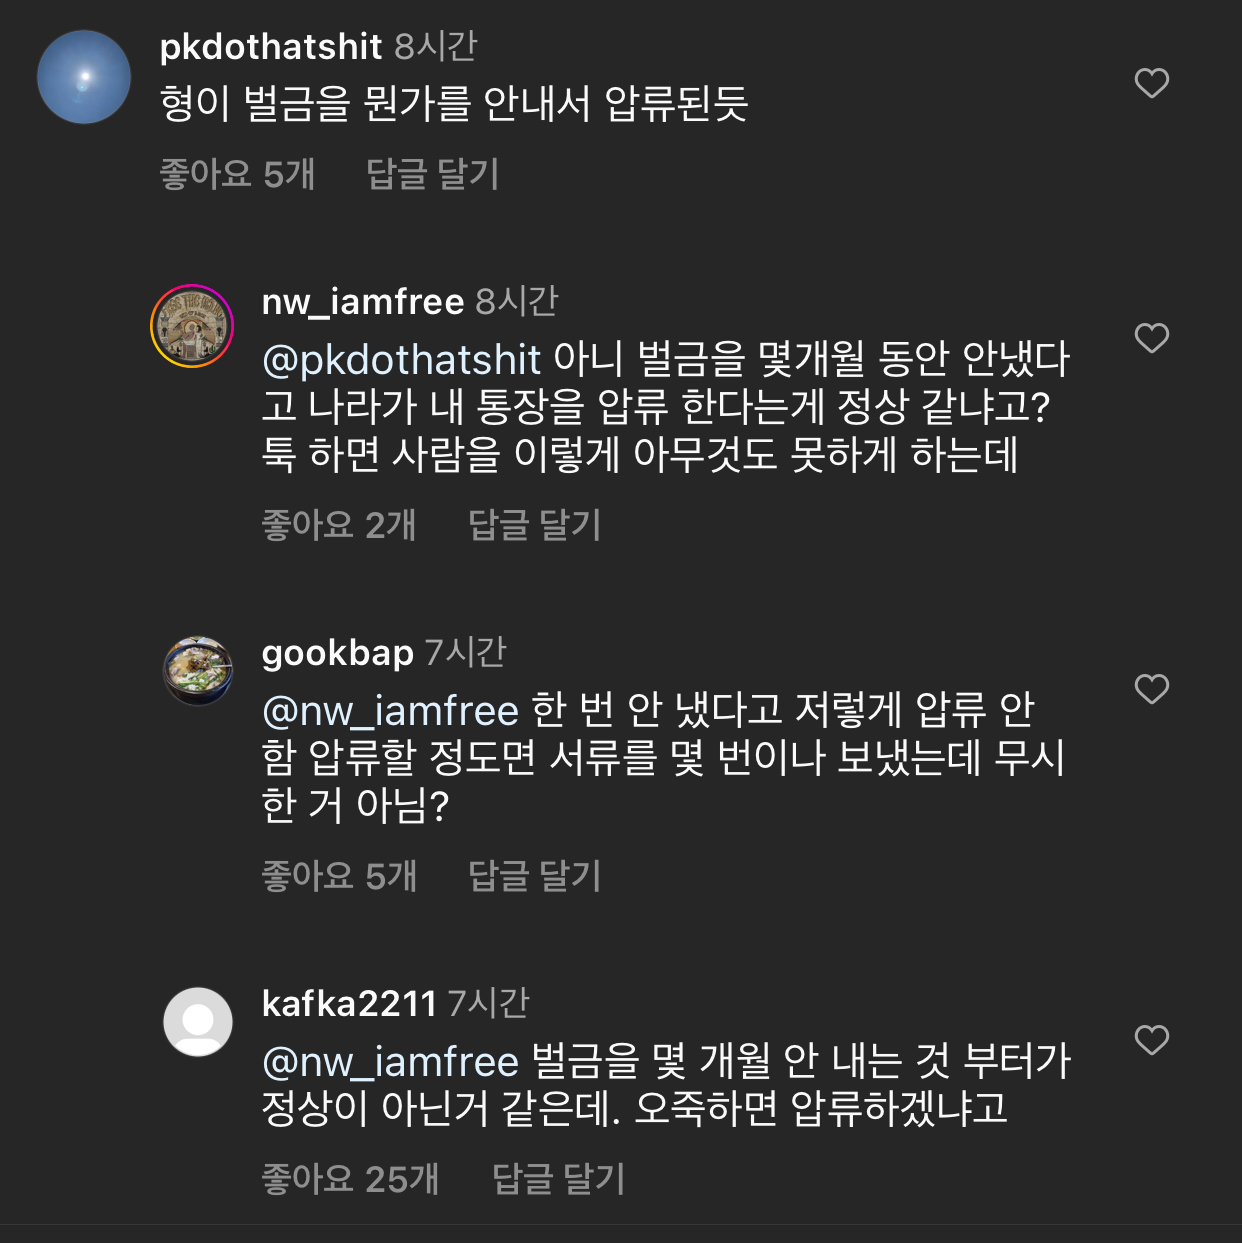Open kafka2211 username link
The width and height of the screenshot is (1242, 1243).
tap(349, 1003)
